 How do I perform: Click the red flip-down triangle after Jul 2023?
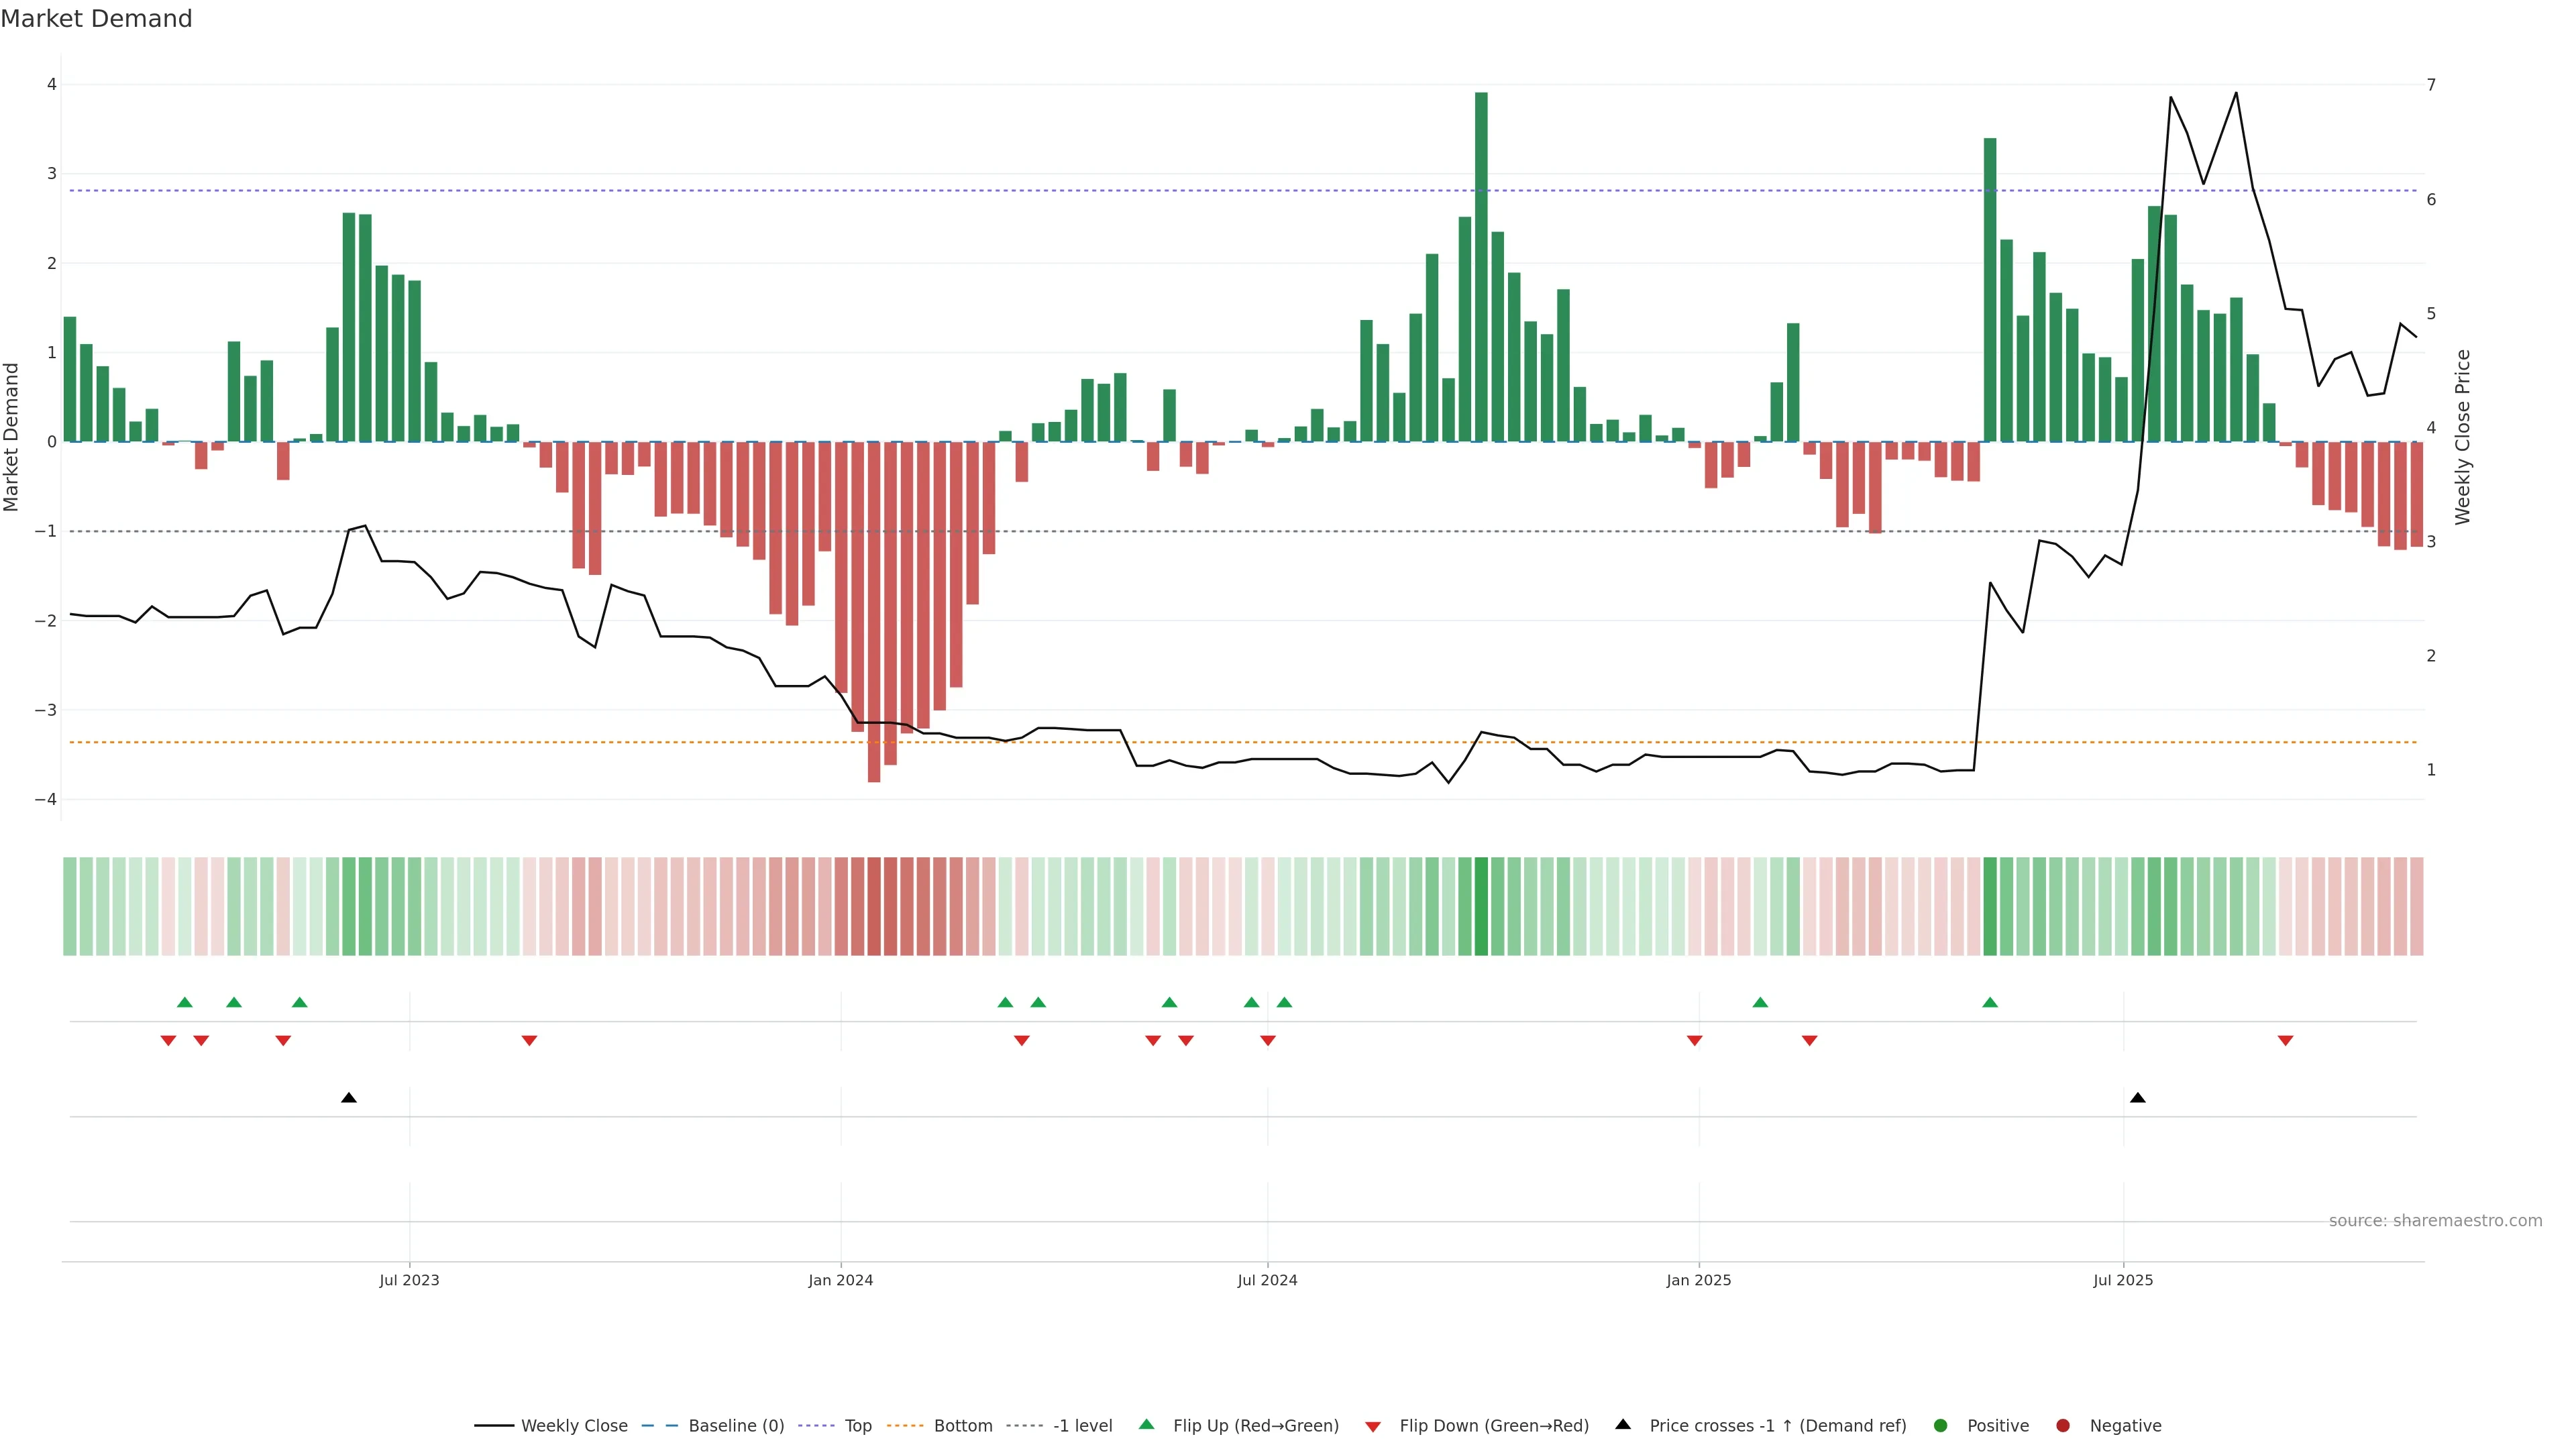529,1041
